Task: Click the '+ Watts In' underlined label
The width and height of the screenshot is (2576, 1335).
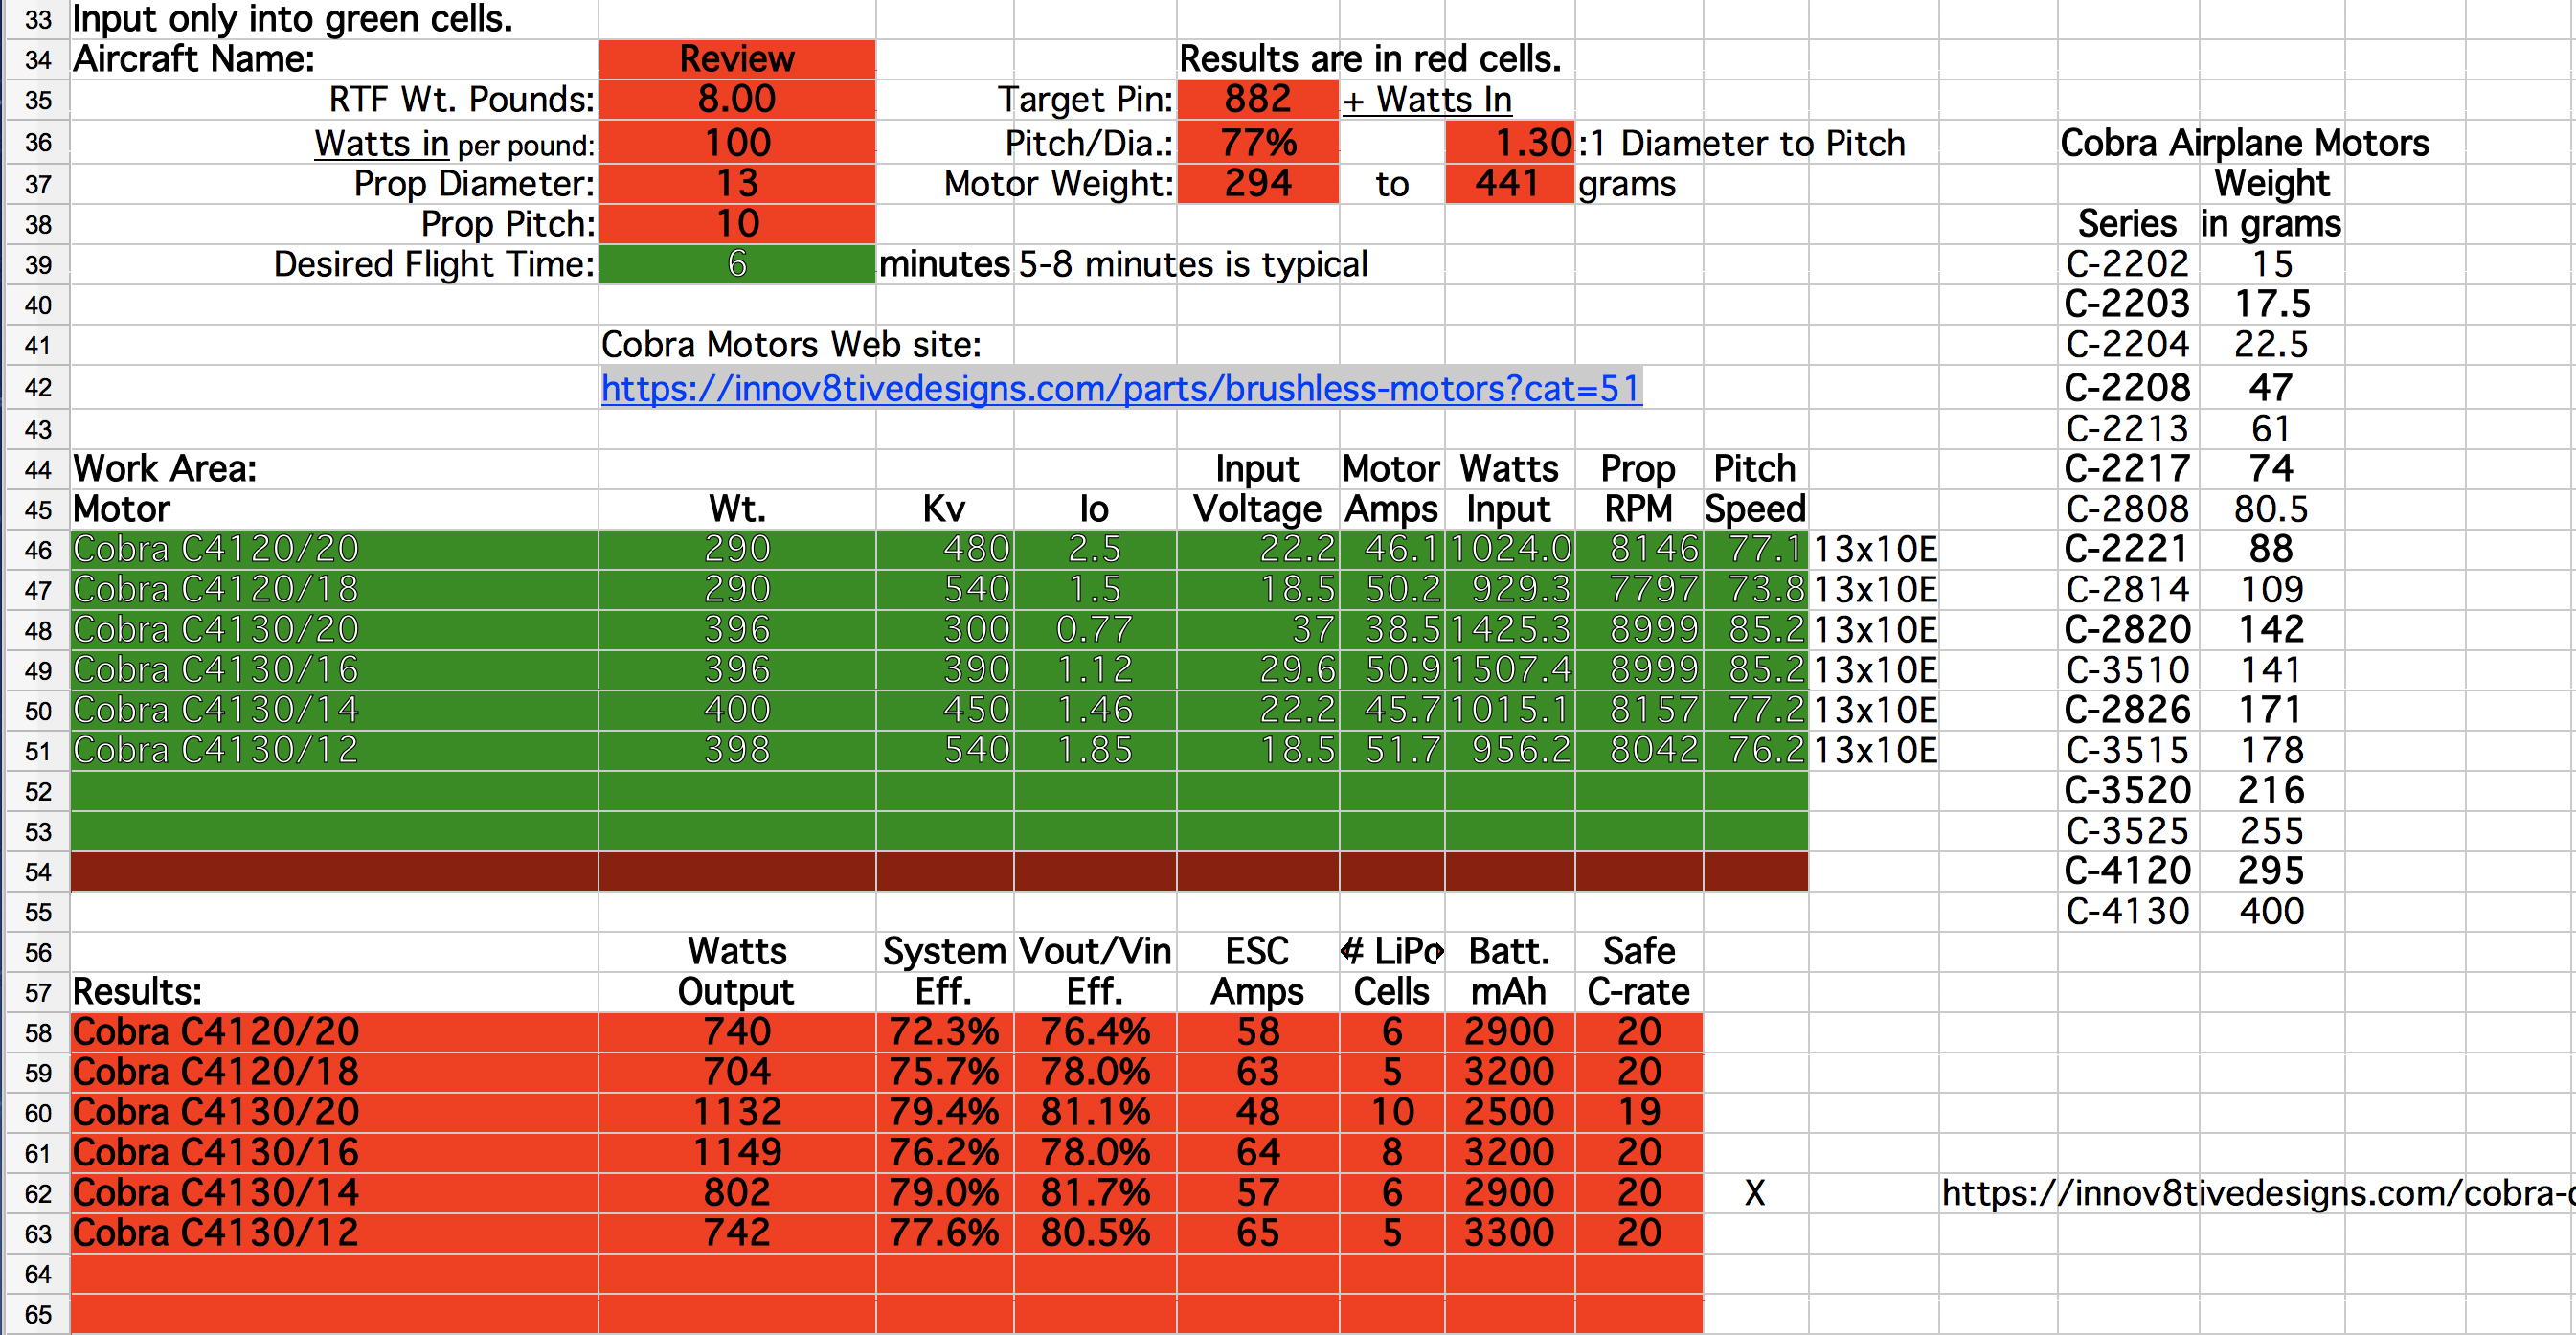Action: [1427, 100]
